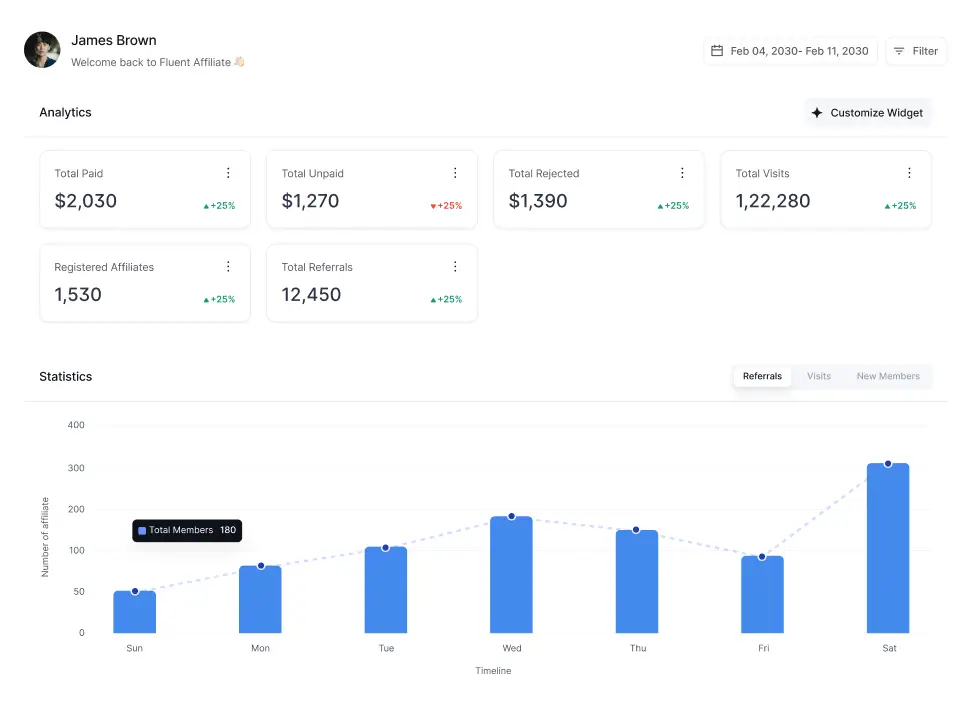Click the Statistics section heading
The height and width of the screenshot is (708, 972).
pyautogui.click(x=66, y=376)
